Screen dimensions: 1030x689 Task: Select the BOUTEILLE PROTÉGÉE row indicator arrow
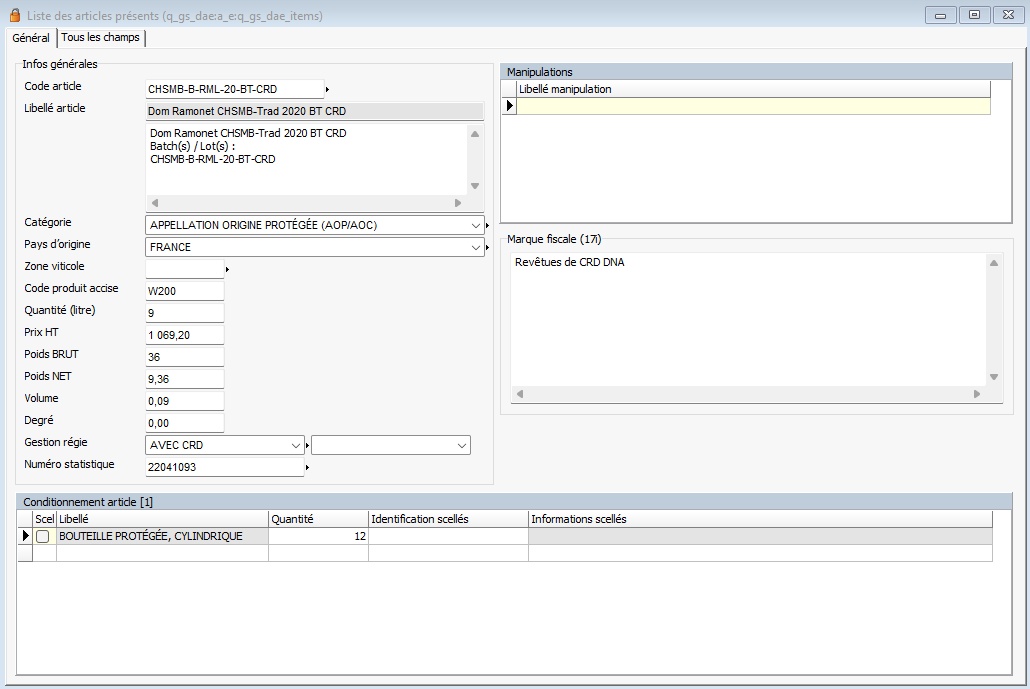(25, 536)
